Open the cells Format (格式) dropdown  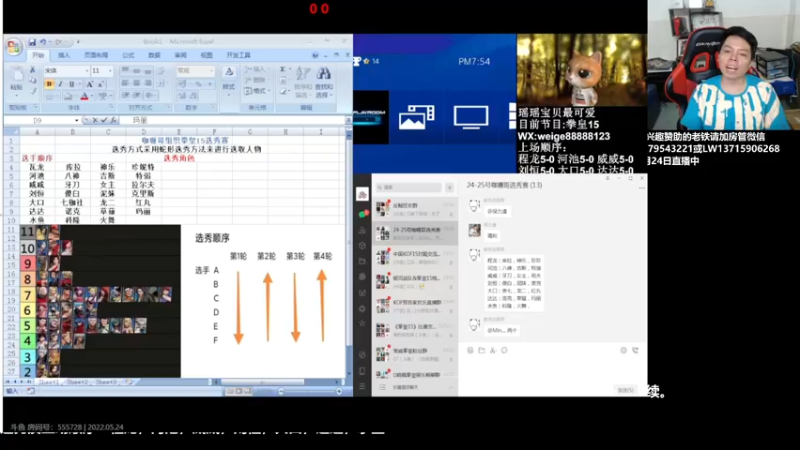(256, 91)
